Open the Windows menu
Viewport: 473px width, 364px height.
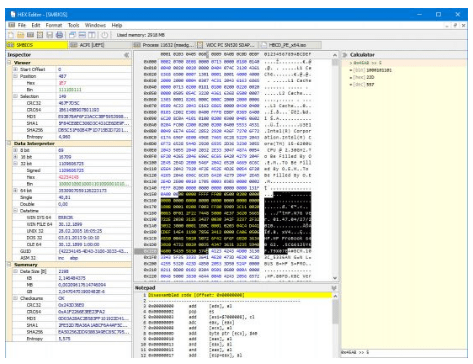tap(95, 25)
